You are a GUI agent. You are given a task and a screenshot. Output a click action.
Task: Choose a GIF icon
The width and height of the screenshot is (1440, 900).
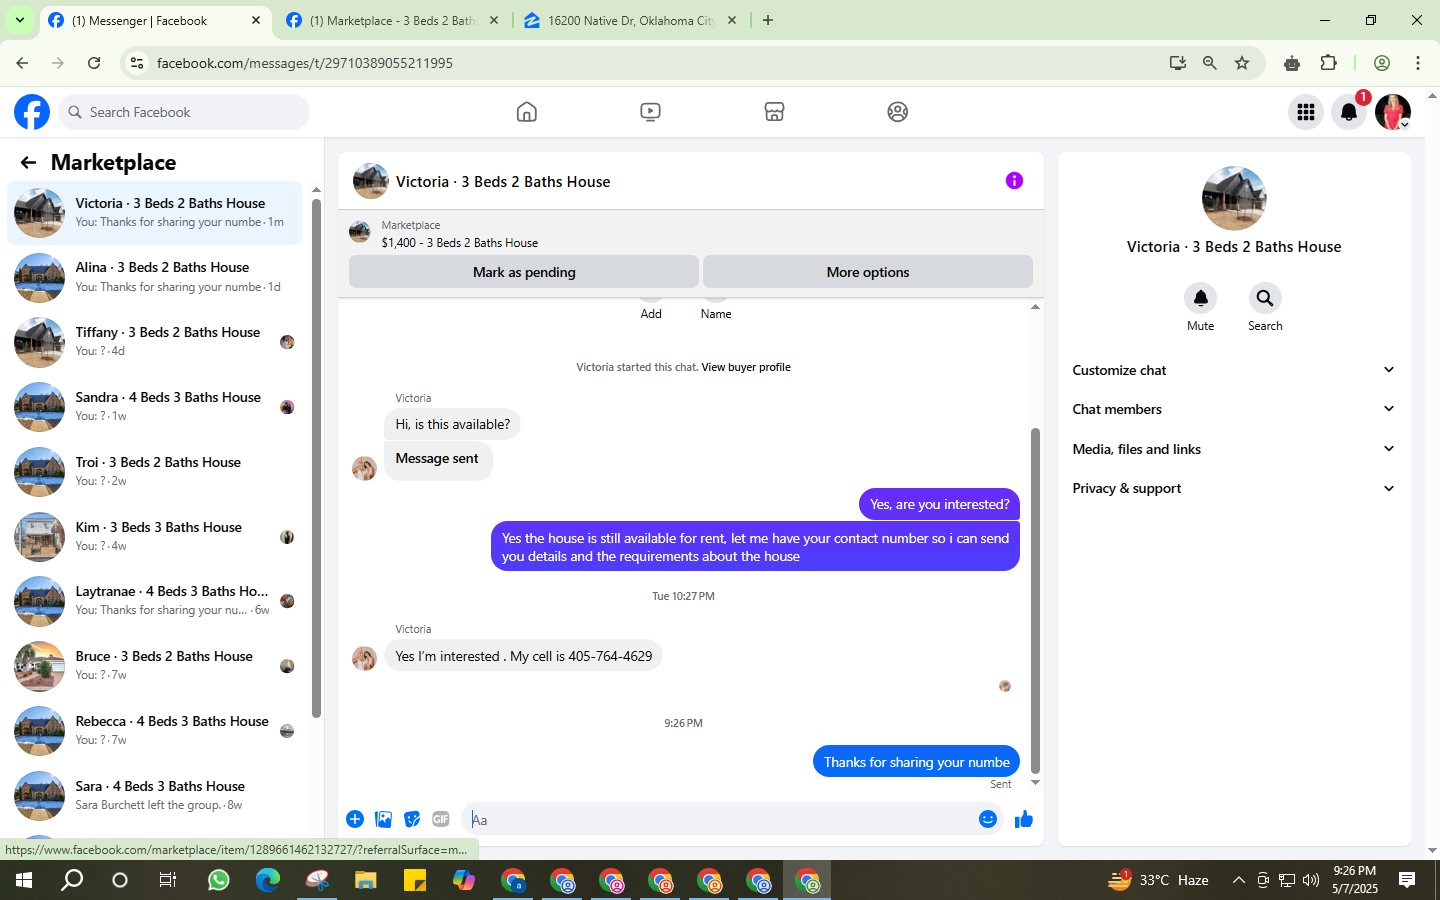click(x=441, y=819)
